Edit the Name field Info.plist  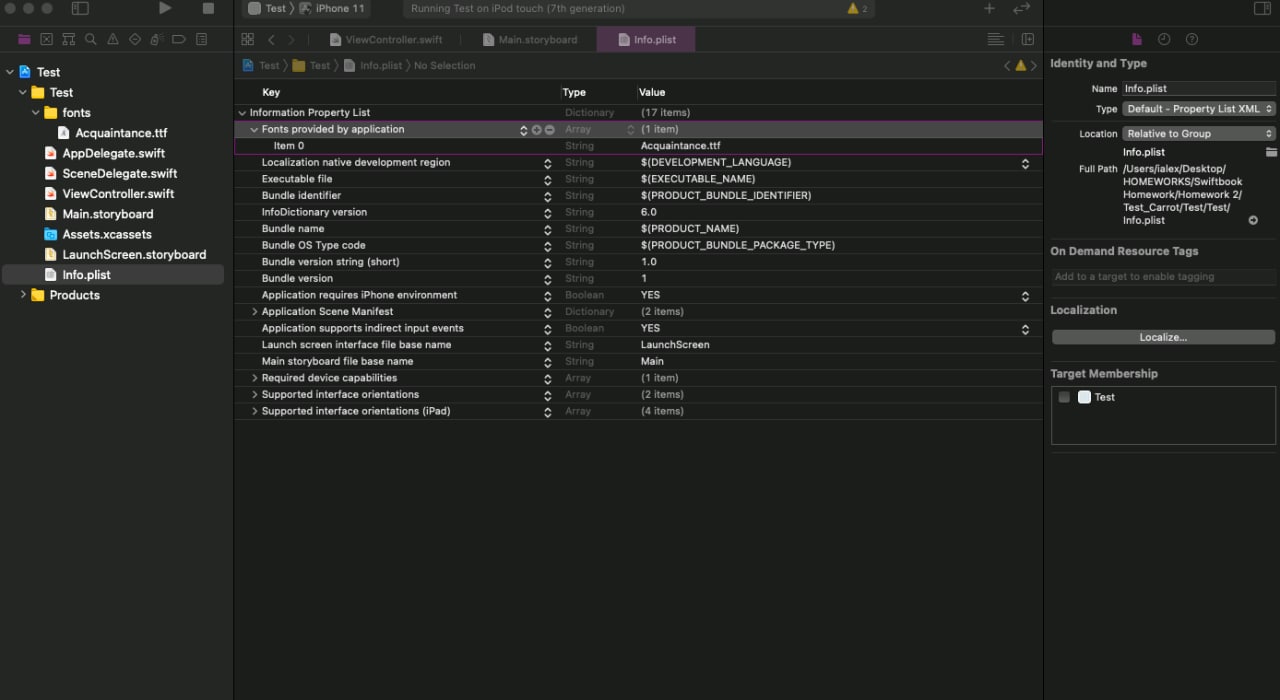pyautogui.click(x=1198, y=88)
